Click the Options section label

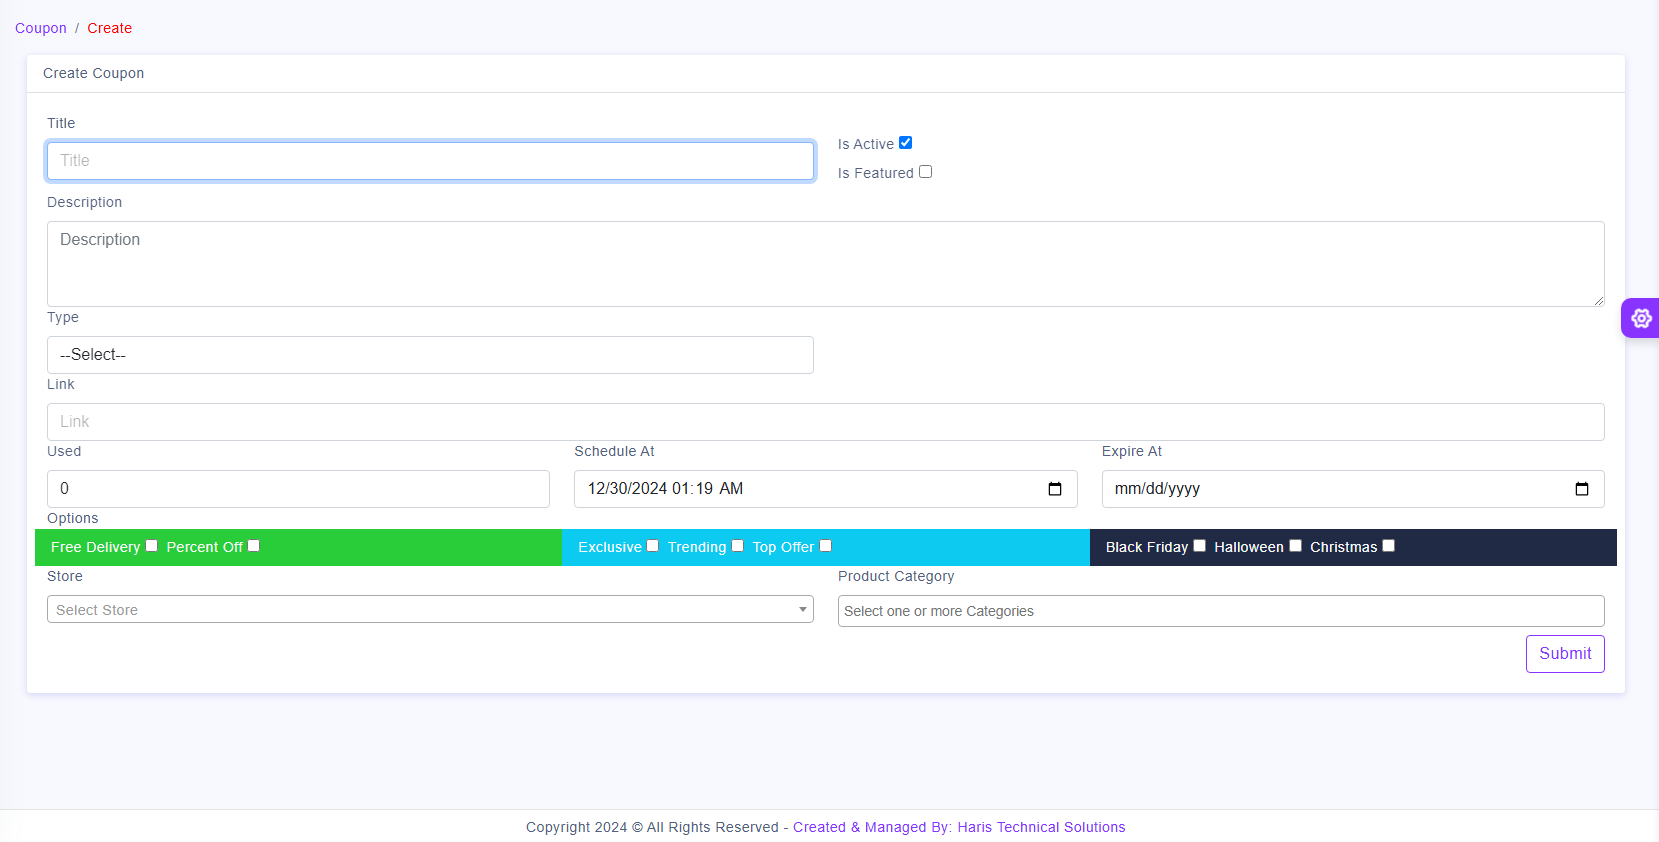[73, 518]
